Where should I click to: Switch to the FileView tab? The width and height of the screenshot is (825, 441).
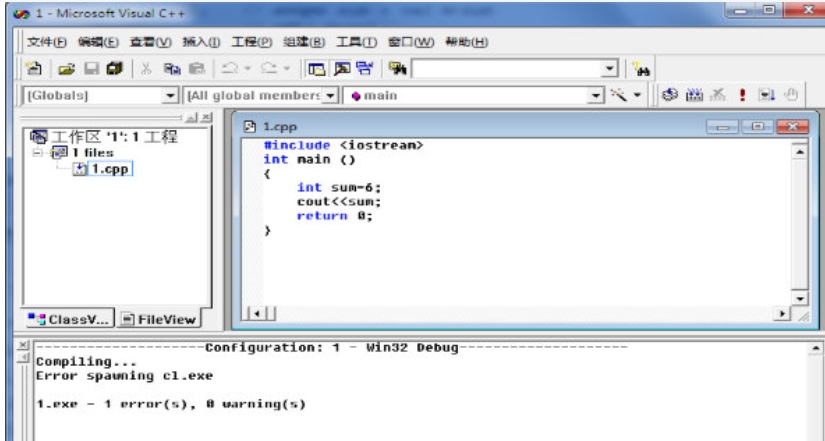click(x=158, y=319)
